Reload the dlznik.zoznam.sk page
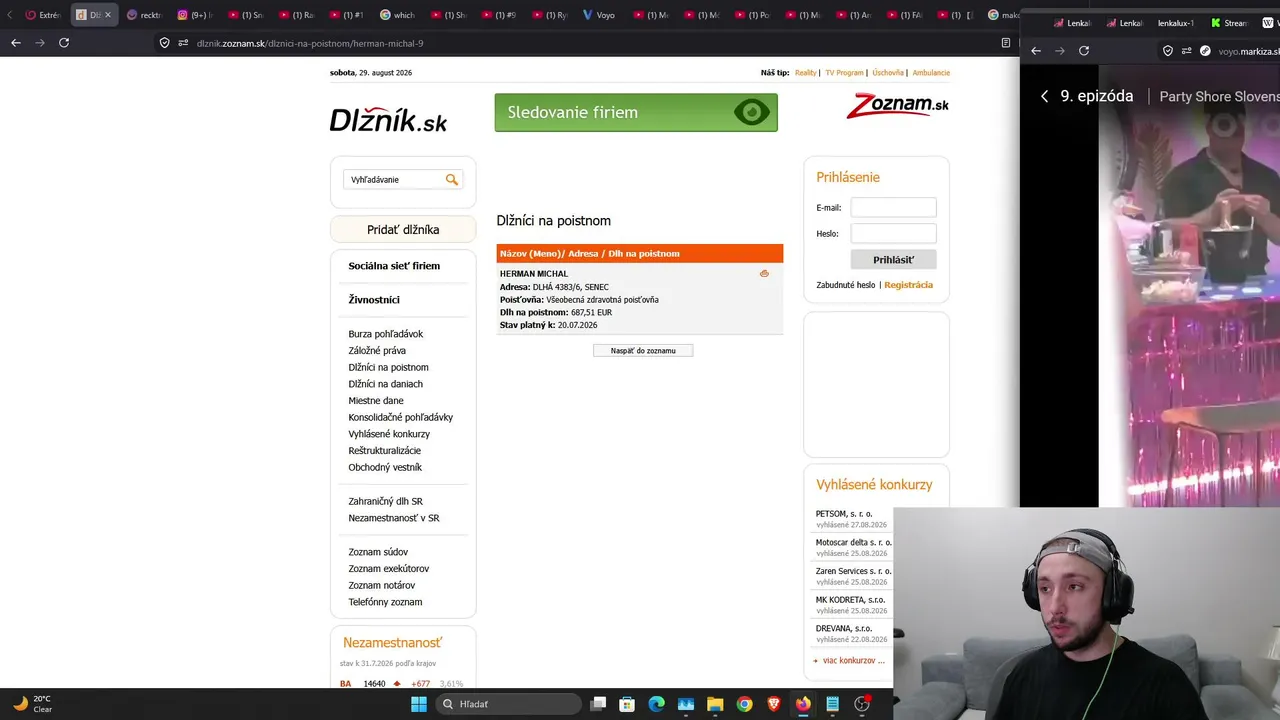 click(x=64, y=43)
